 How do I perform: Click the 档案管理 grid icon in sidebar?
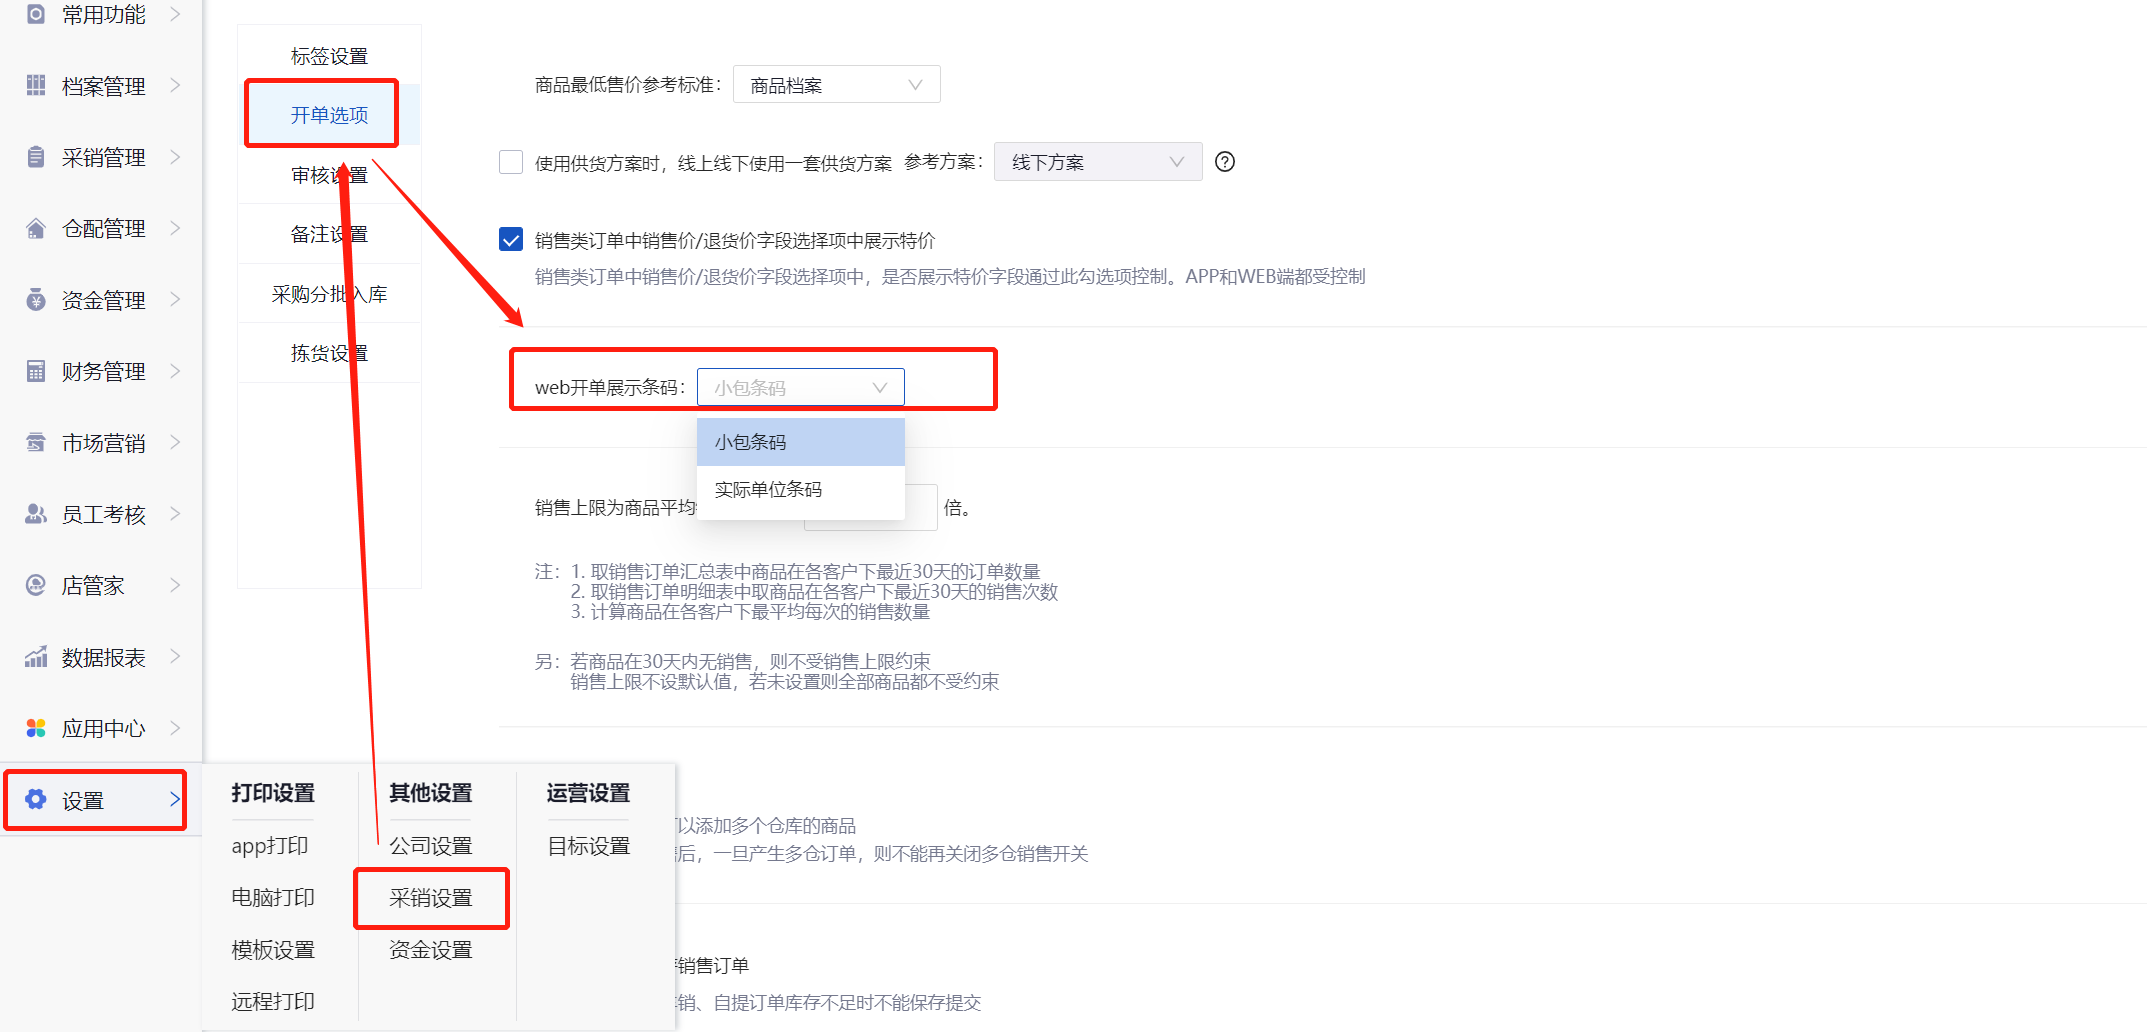pyautogui.click(x=36, y=86)
